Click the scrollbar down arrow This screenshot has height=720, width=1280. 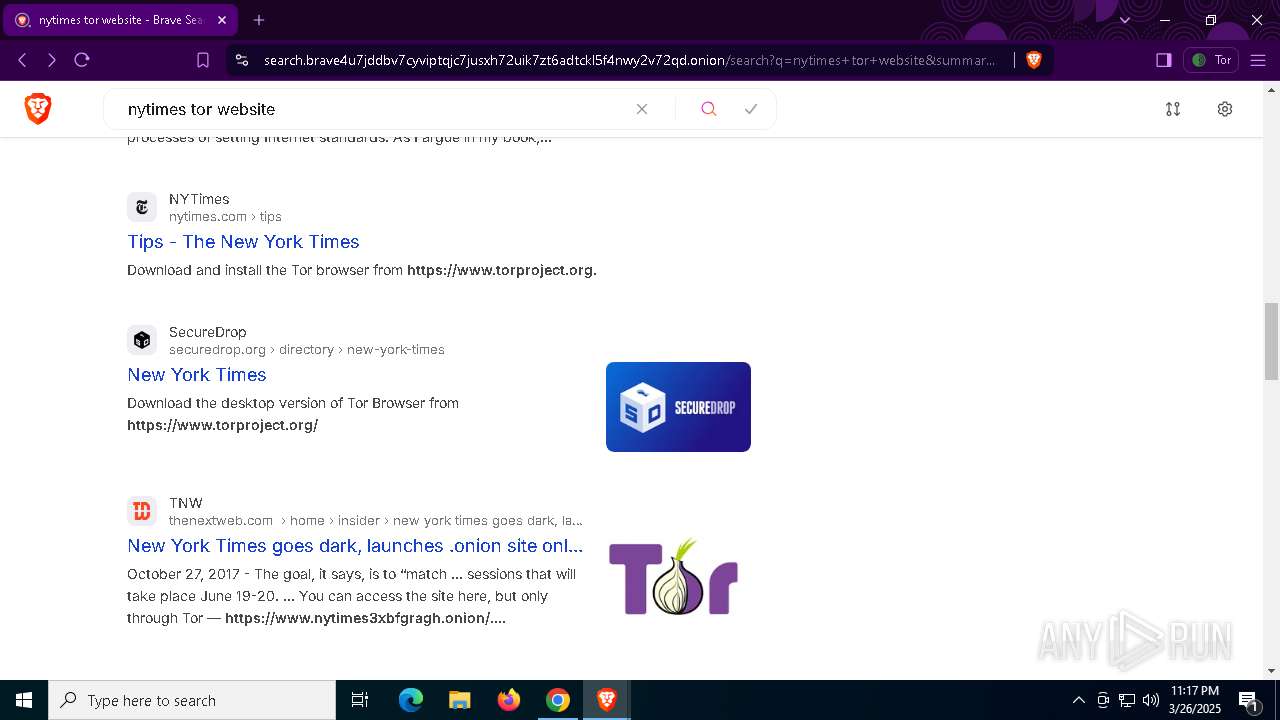point(1271,670)
